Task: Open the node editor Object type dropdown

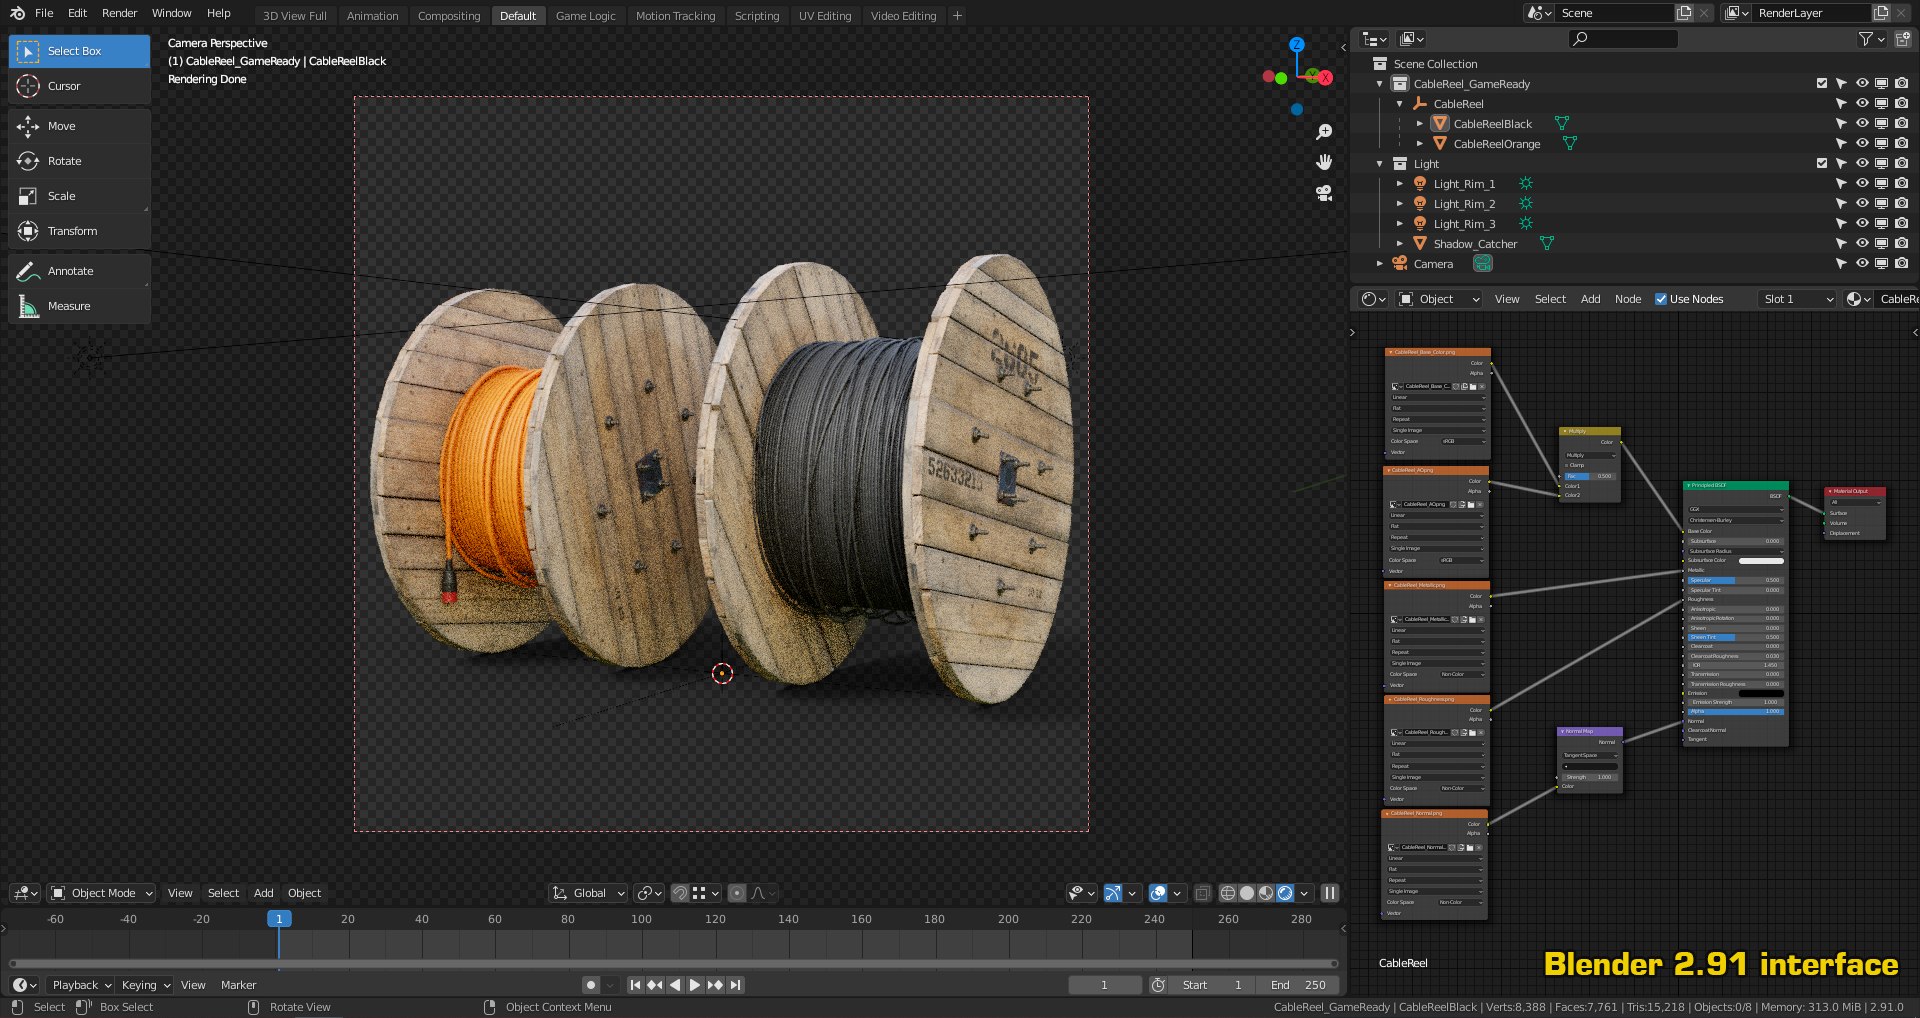Action: tap(1439, 299)
